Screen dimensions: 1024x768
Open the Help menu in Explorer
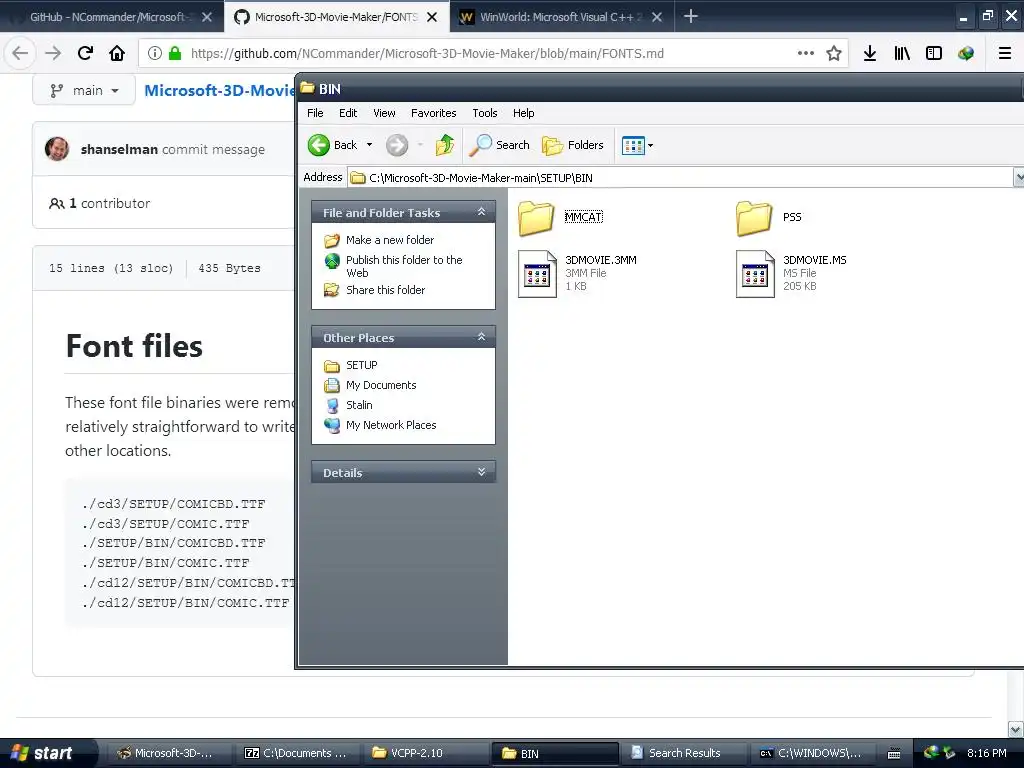pyautogui.click(x=523, y=113)
